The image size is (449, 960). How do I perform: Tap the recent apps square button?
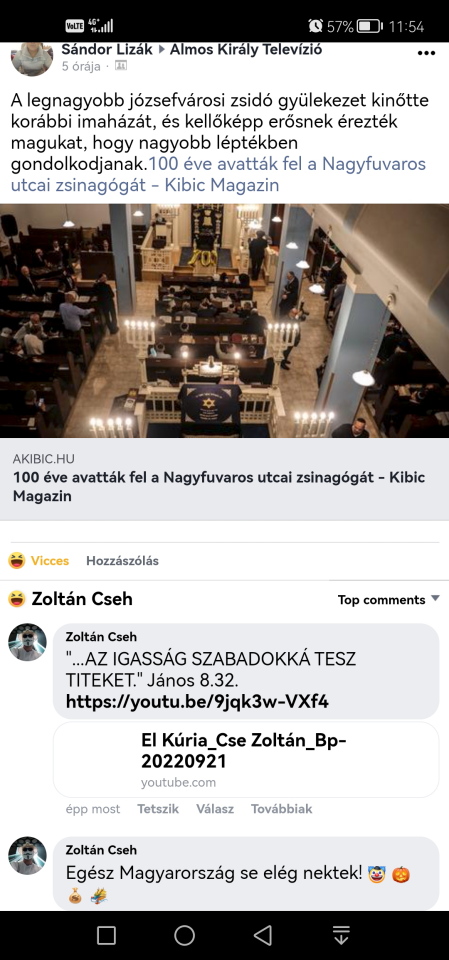pyautogui.click(x=107, y=935)
